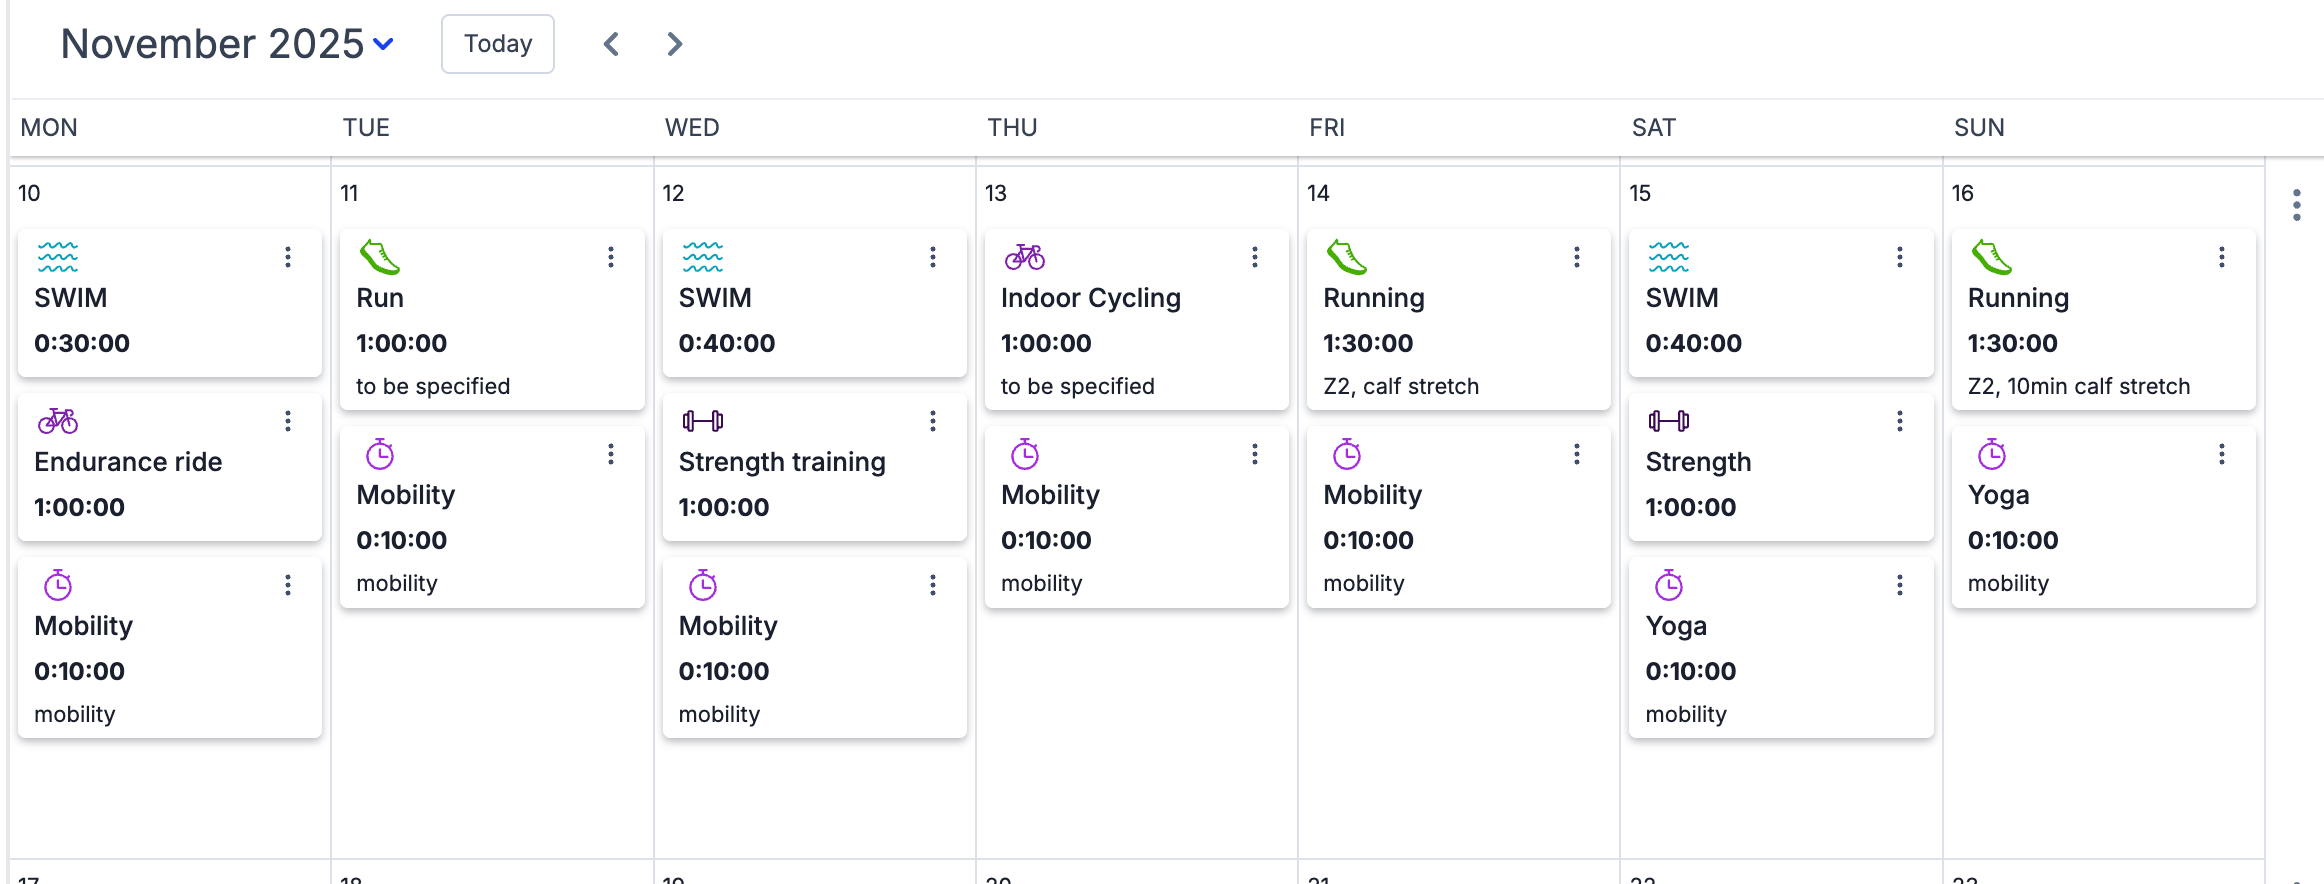
Task: Click dumbbell icon on Strength training card
Action: click(x=703, y=421)
